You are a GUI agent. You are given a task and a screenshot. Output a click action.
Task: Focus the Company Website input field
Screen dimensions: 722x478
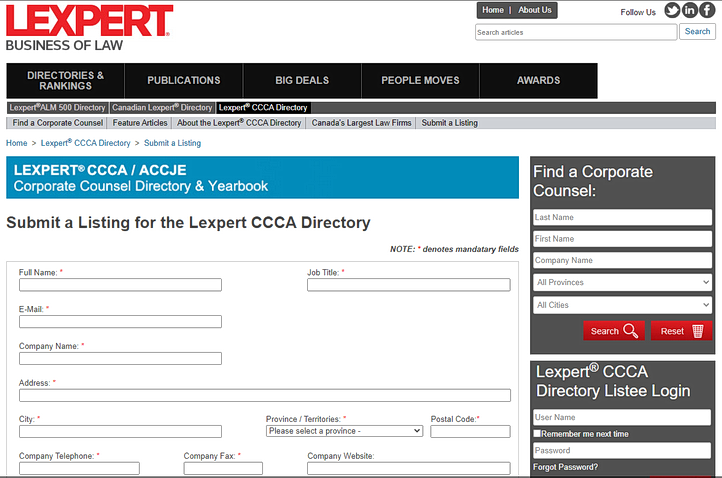[409, 468]
